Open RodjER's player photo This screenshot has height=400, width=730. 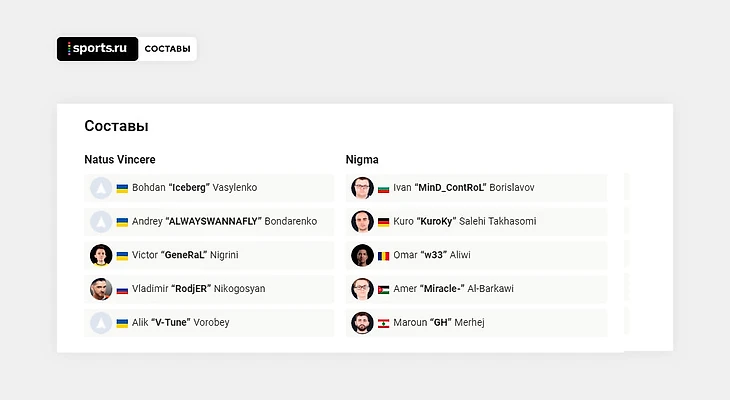tap(101, 289)
